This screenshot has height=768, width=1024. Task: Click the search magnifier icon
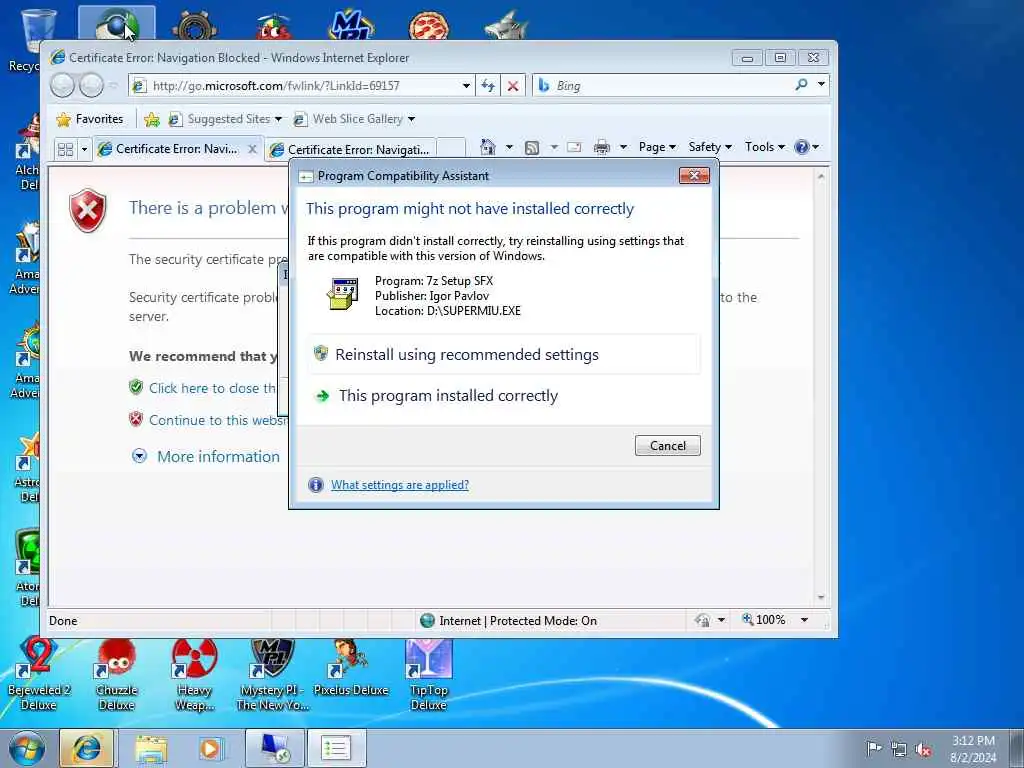[x=801, y=85]
